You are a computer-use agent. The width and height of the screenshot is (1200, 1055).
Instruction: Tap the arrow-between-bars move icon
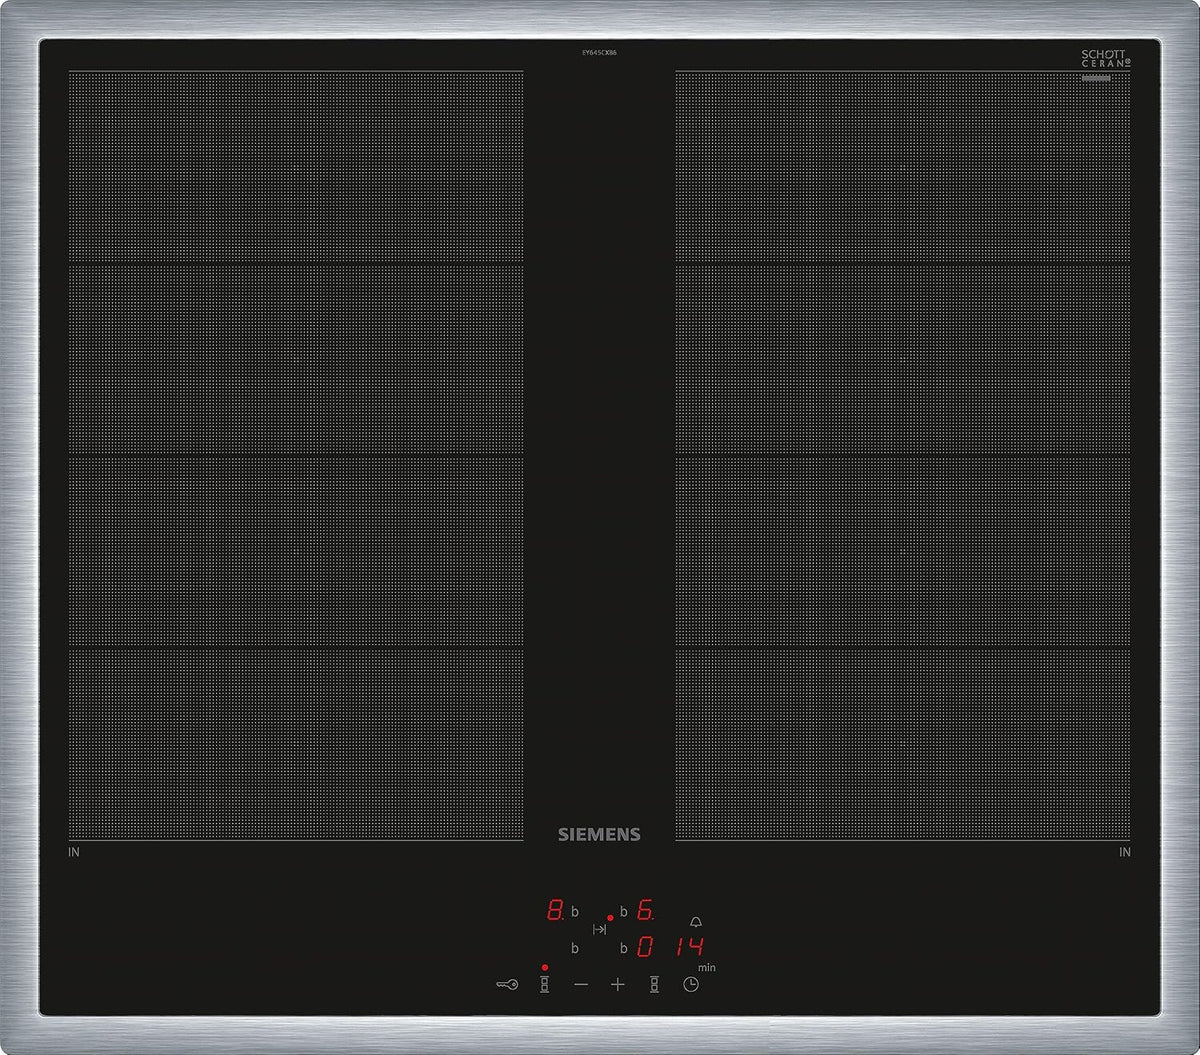click(x=600, y=929)
